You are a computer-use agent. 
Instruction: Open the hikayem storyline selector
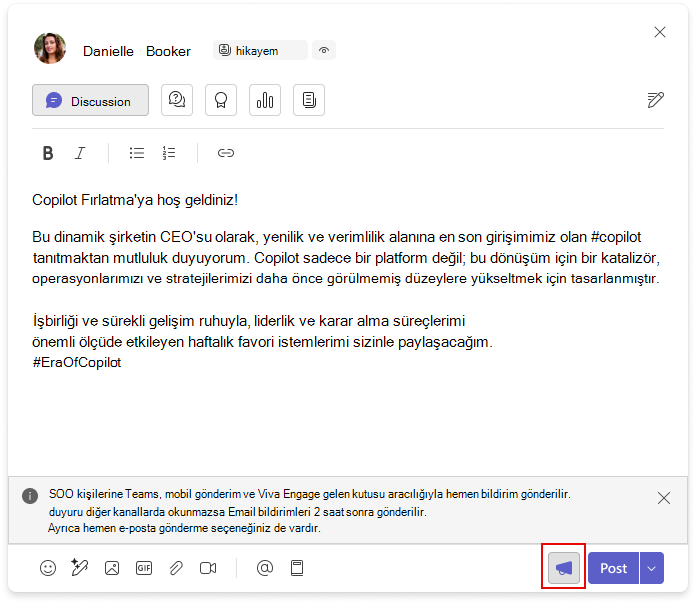260,50
